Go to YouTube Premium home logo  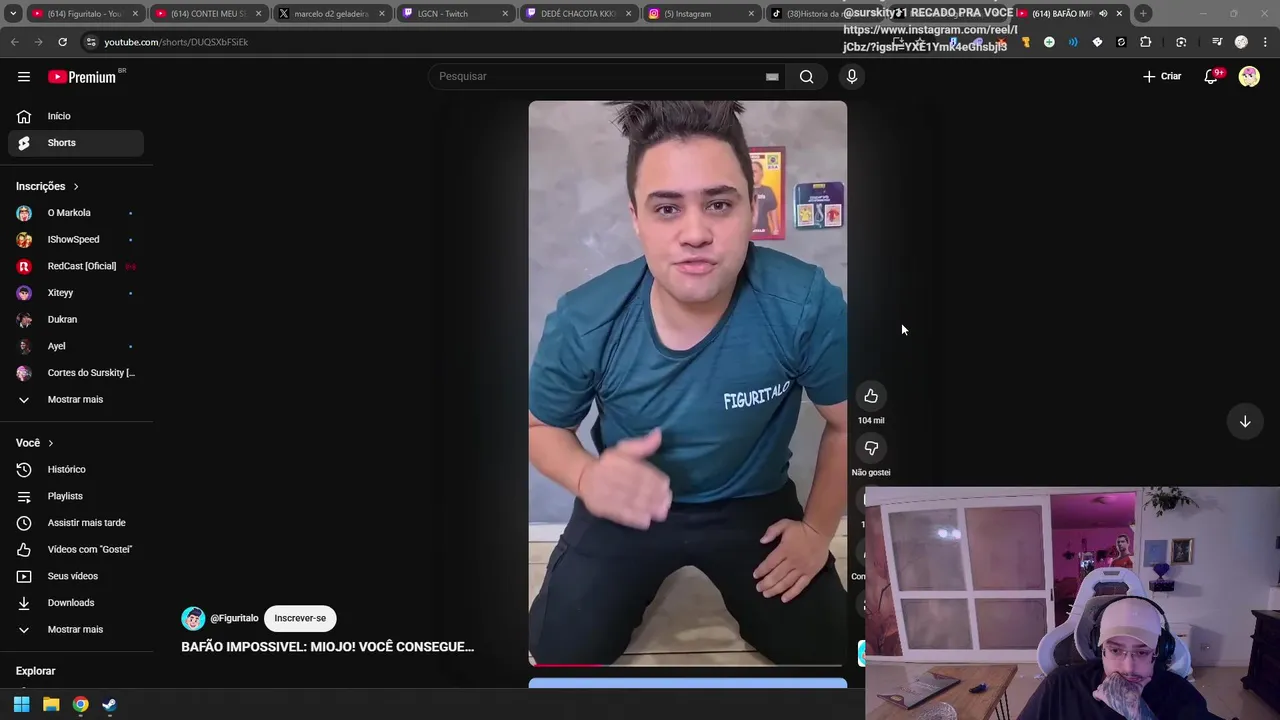point(82,77)
